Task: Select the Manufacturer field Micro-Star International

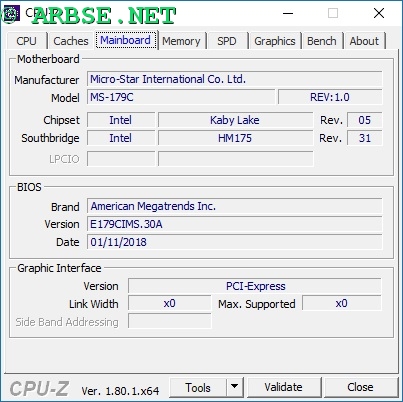Action: 234,79
